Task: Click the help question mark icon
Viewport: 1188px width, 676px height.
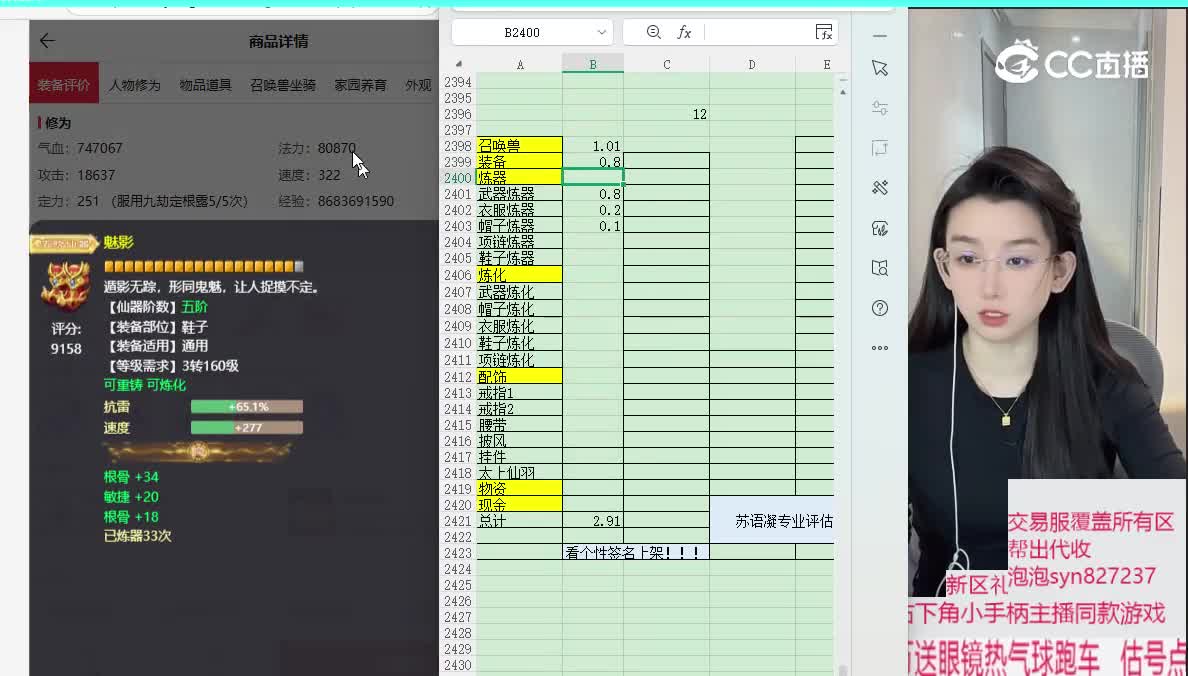Action: pyautogui.click(x=879, y=307)
